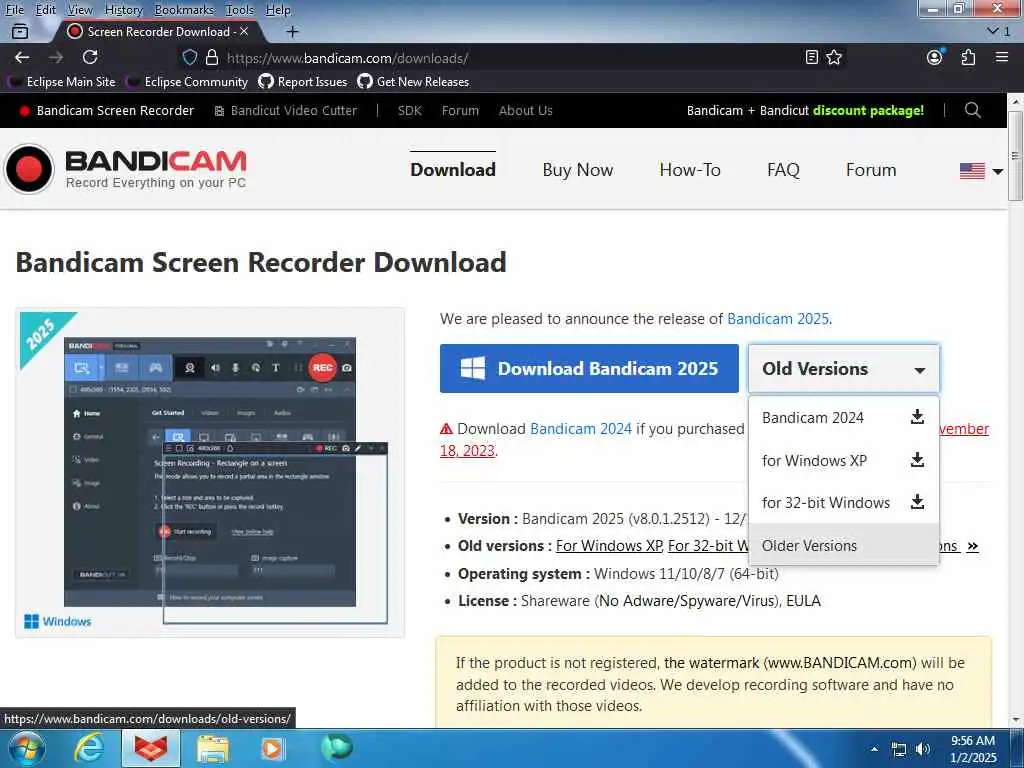Viewport: 1024px width, 768px height.
Task: Click Bandicam Screen Recorder top bar link
Action: coord(108,110)
